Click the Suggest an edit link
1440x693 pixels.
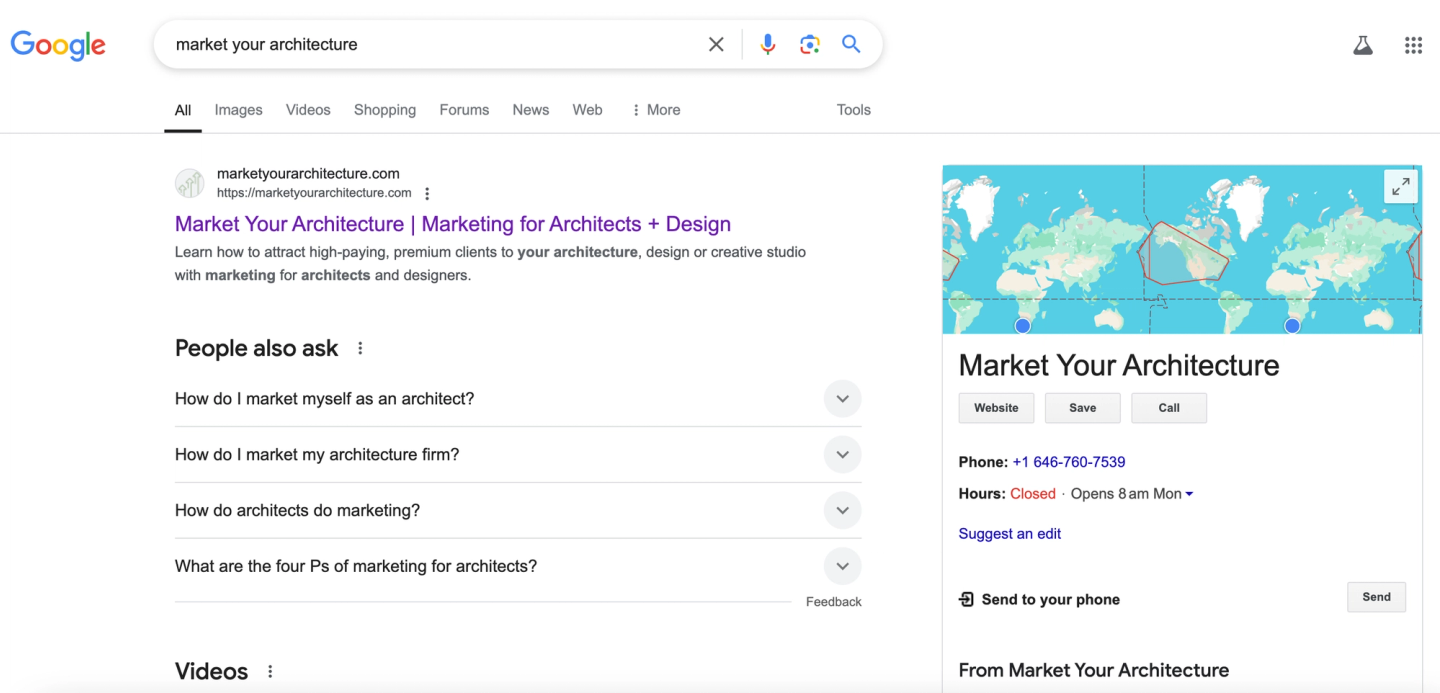1010,534
